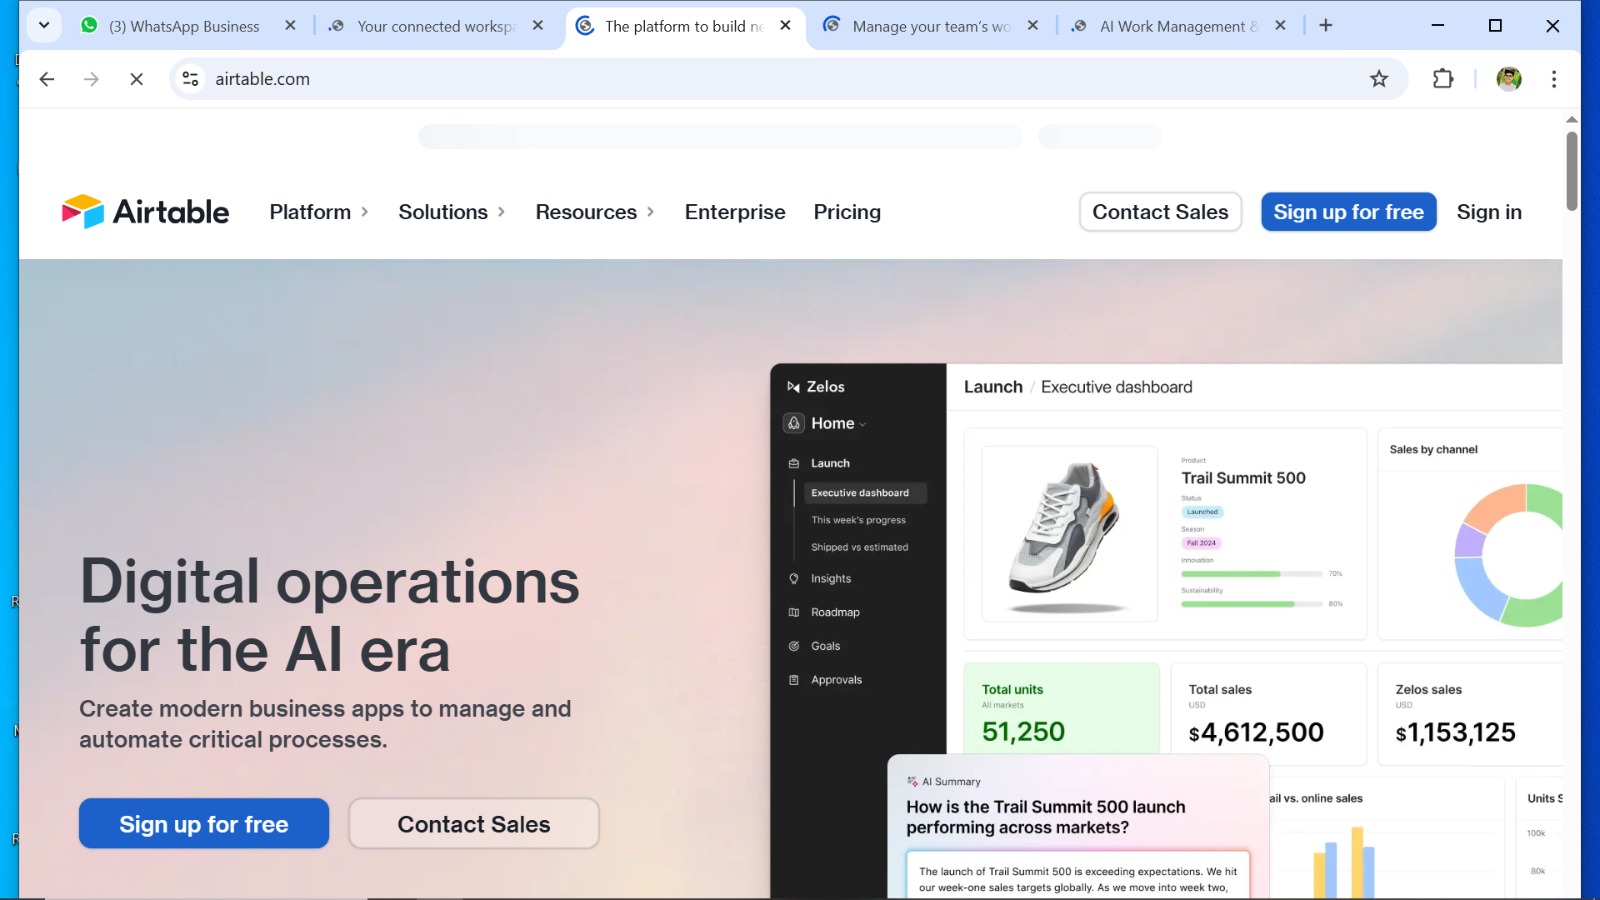Open a new browser tab
The image size is (1600, 900).
1326,26
